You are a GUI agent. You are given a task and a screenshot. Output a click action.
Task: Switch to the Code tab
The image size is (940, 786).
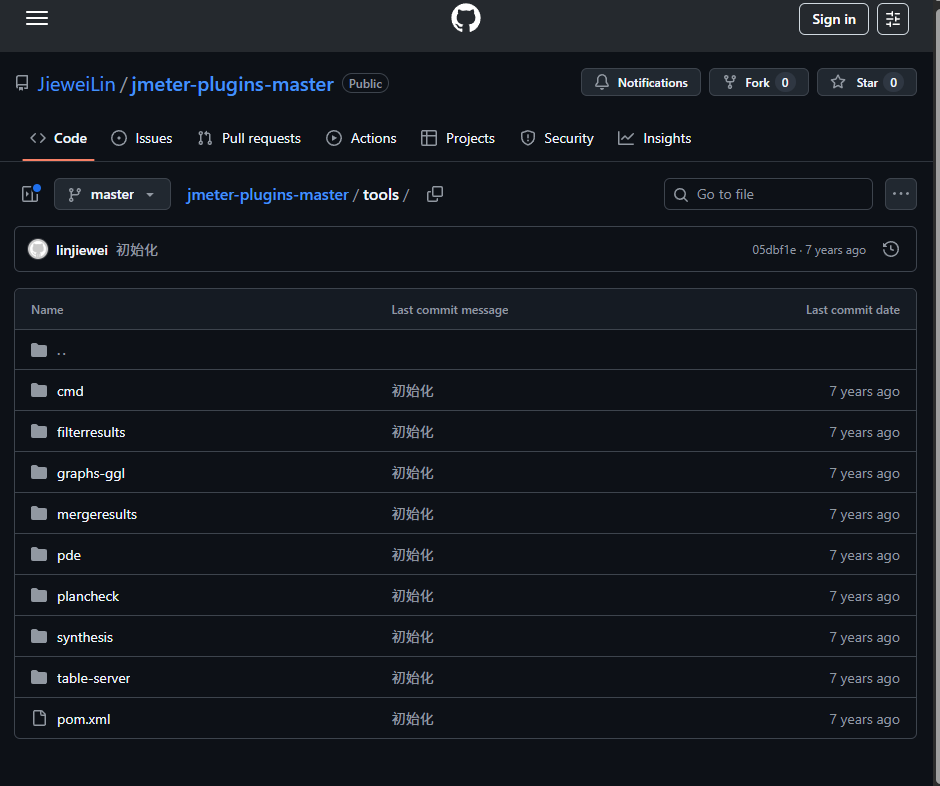[x=58, y=138]
